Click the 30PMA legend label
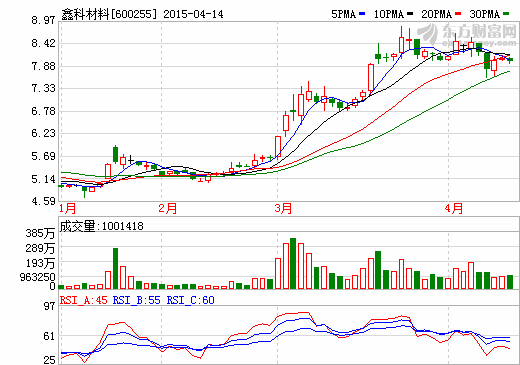 click(x=485, y=14)
